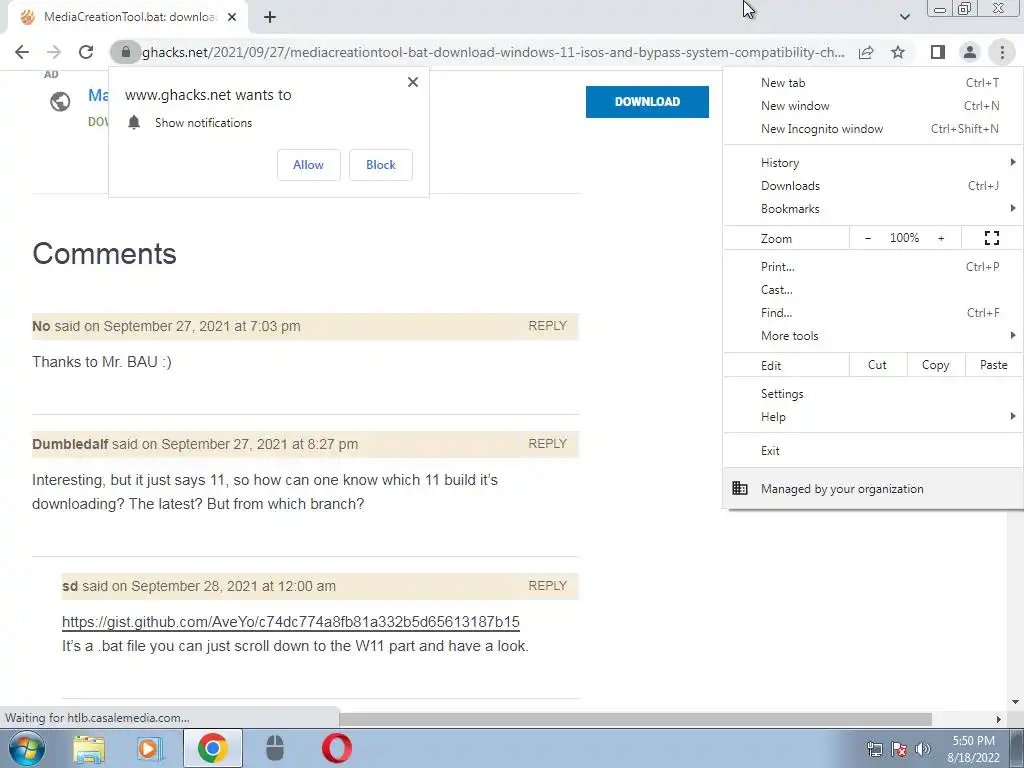Click the browser back arrow
Screen dimensions: 1024x768
22,52
